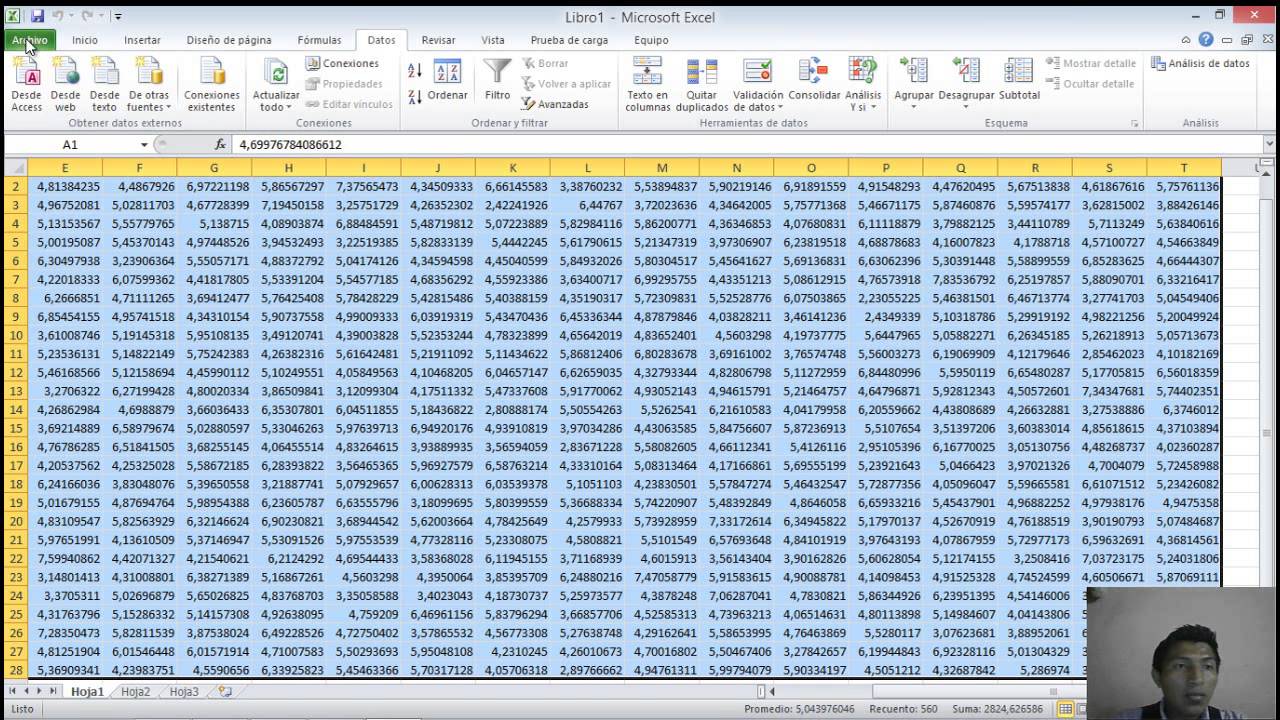Expand Validación de datos dropdown

[758, 101]
